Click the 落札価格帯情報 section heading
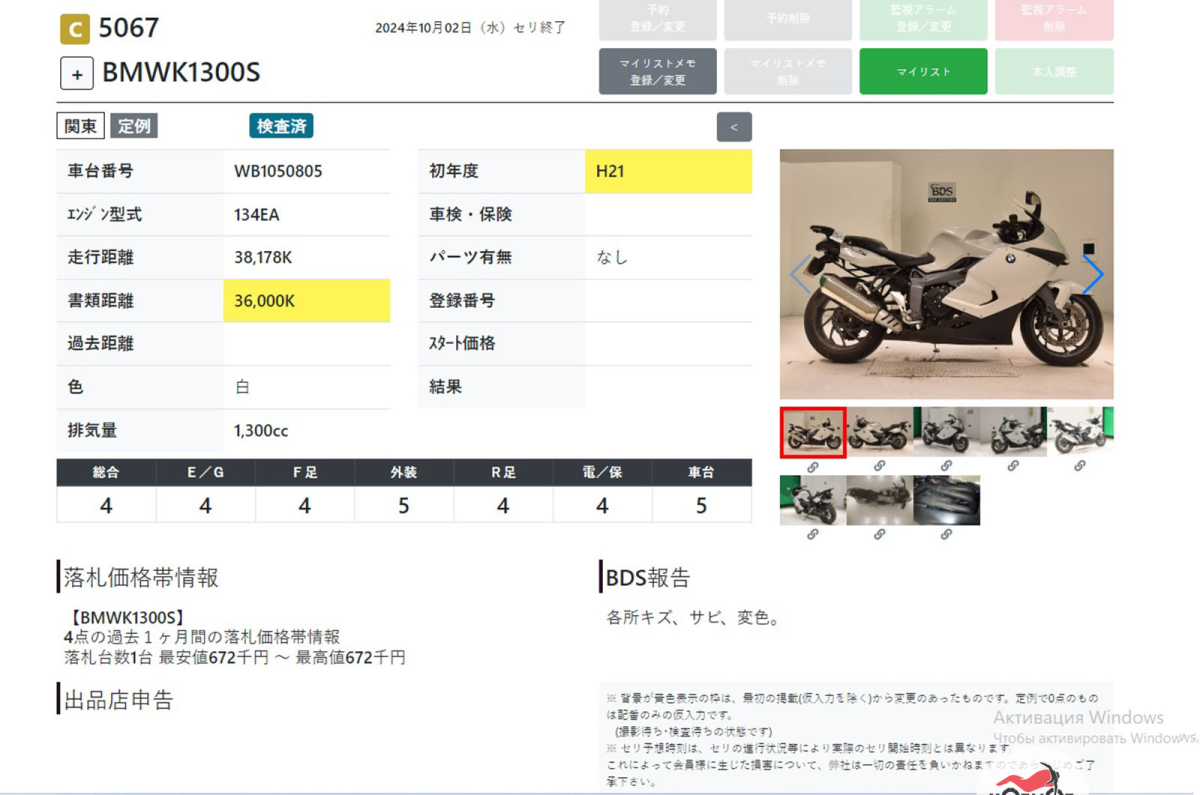Image resolution: width=1200 pixels, height=795 pixels. pyautogui.click(x=141, y=577)
